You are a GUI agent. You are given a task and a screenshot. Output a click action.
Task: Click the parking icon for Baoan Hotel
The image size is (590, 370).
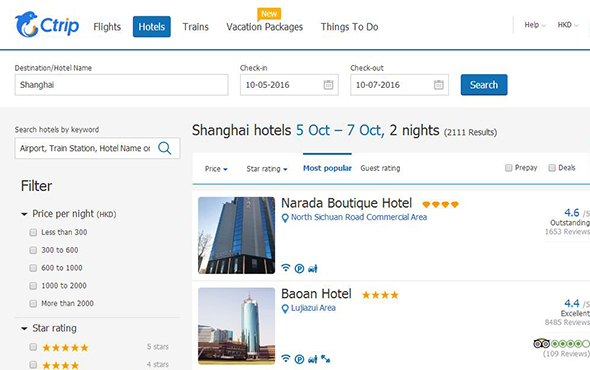point(299,359)
